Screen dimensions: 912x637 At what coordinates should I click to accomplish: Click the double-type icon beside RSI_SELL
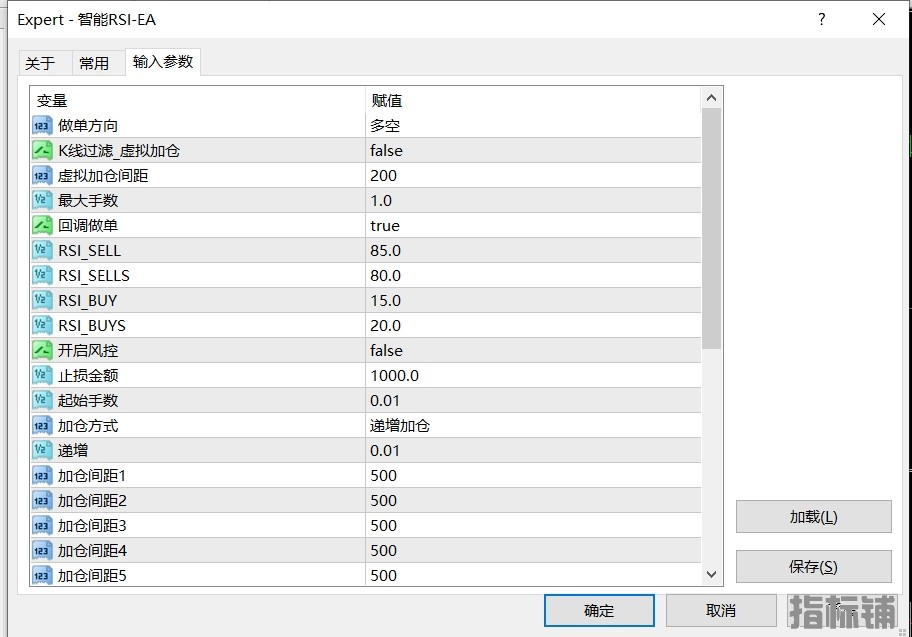point(42,250)
